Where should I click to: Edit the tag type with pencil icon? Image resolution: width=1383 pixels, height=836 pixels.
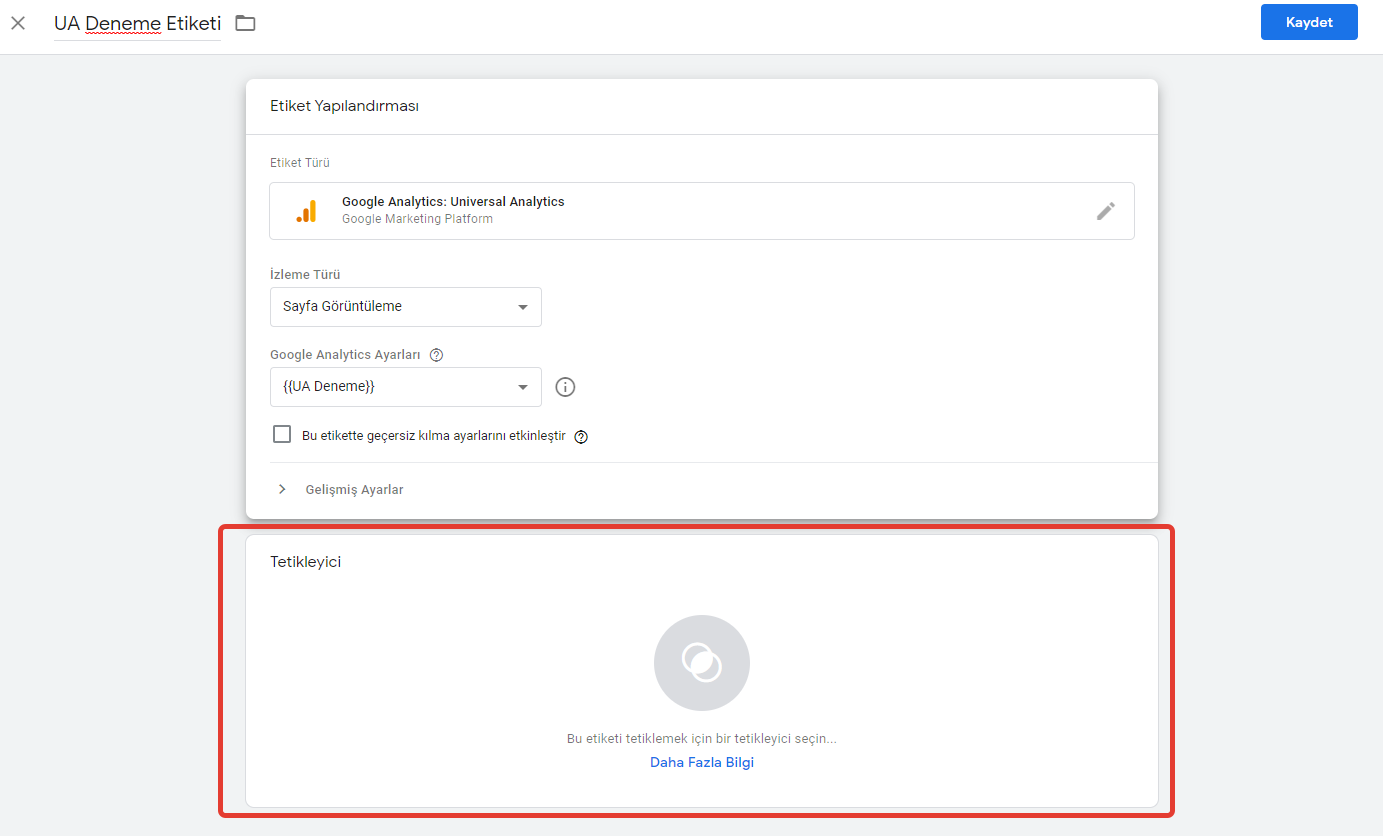point(1105,211)
